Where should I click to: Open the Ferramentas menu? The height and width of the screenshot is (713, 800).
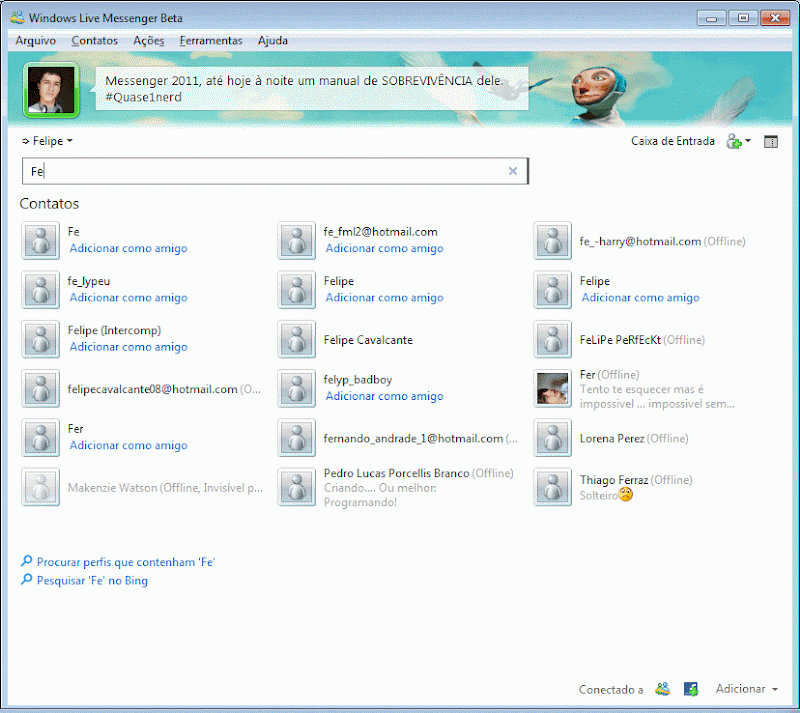point(211,40)
